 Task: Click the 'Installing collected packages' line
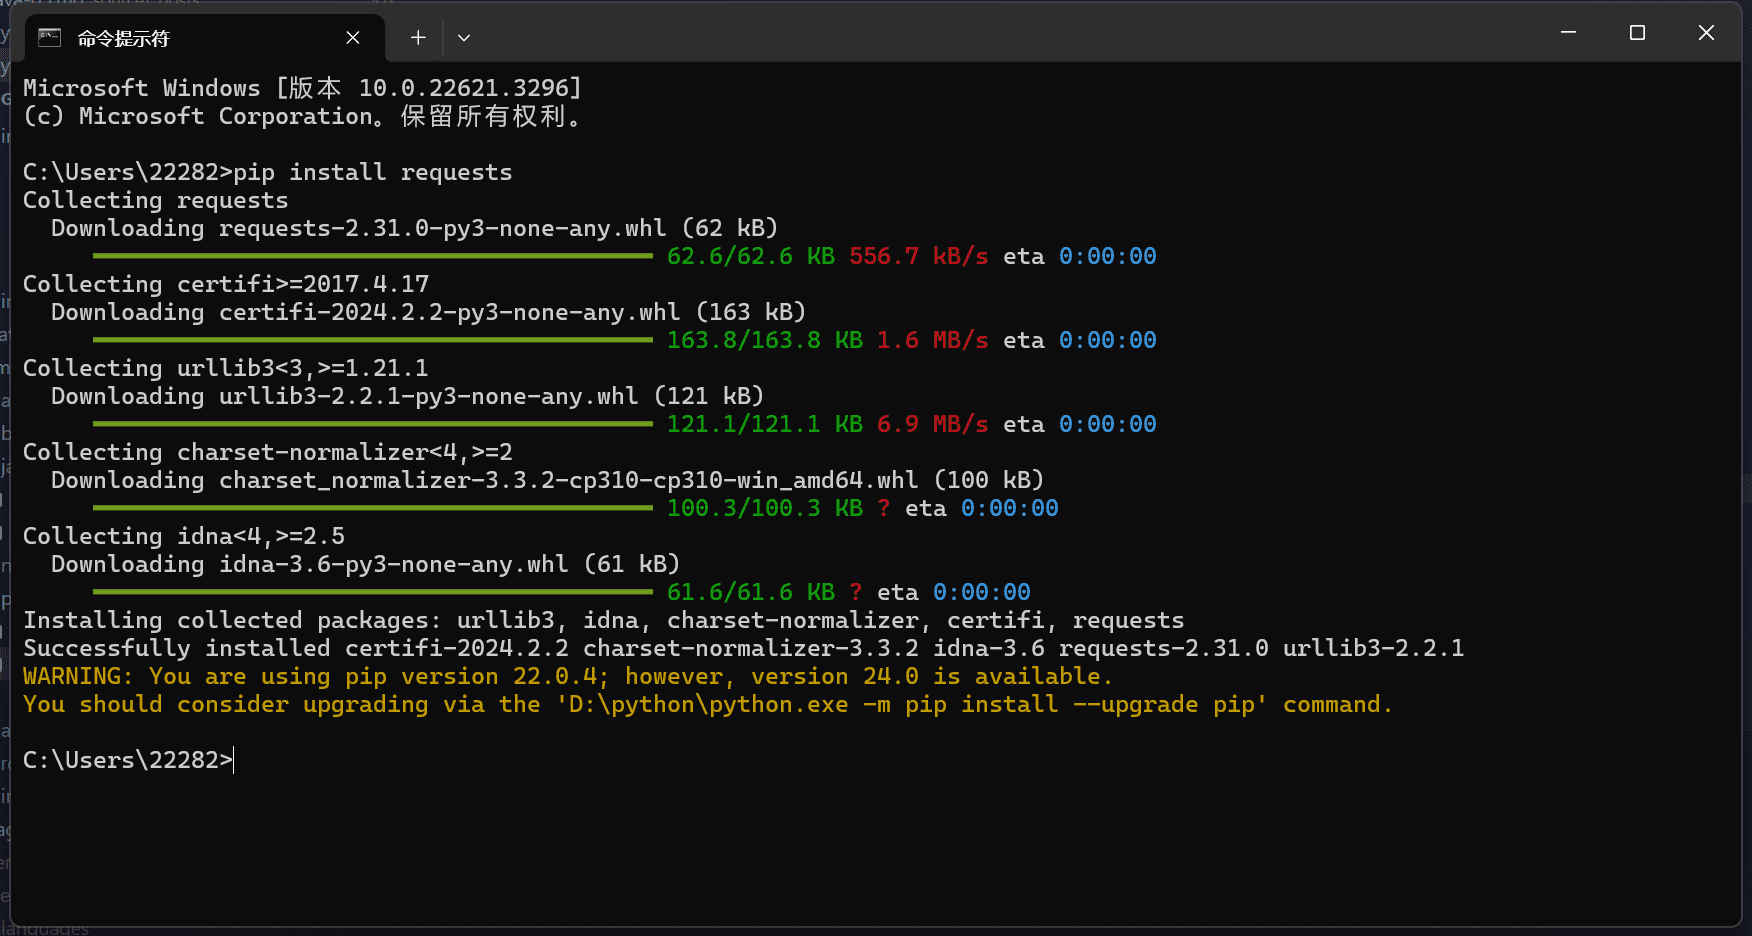pos(604,620)
